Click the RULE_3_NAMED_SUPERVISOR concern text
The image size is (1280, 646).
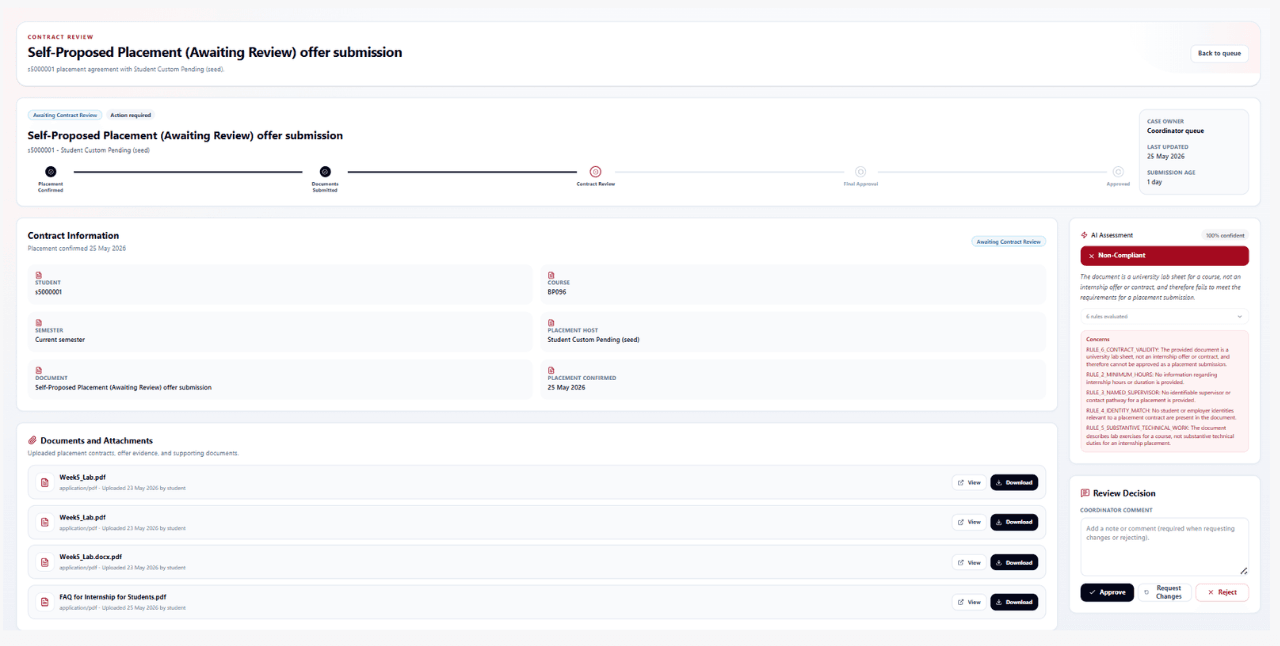coord(1160,396)
